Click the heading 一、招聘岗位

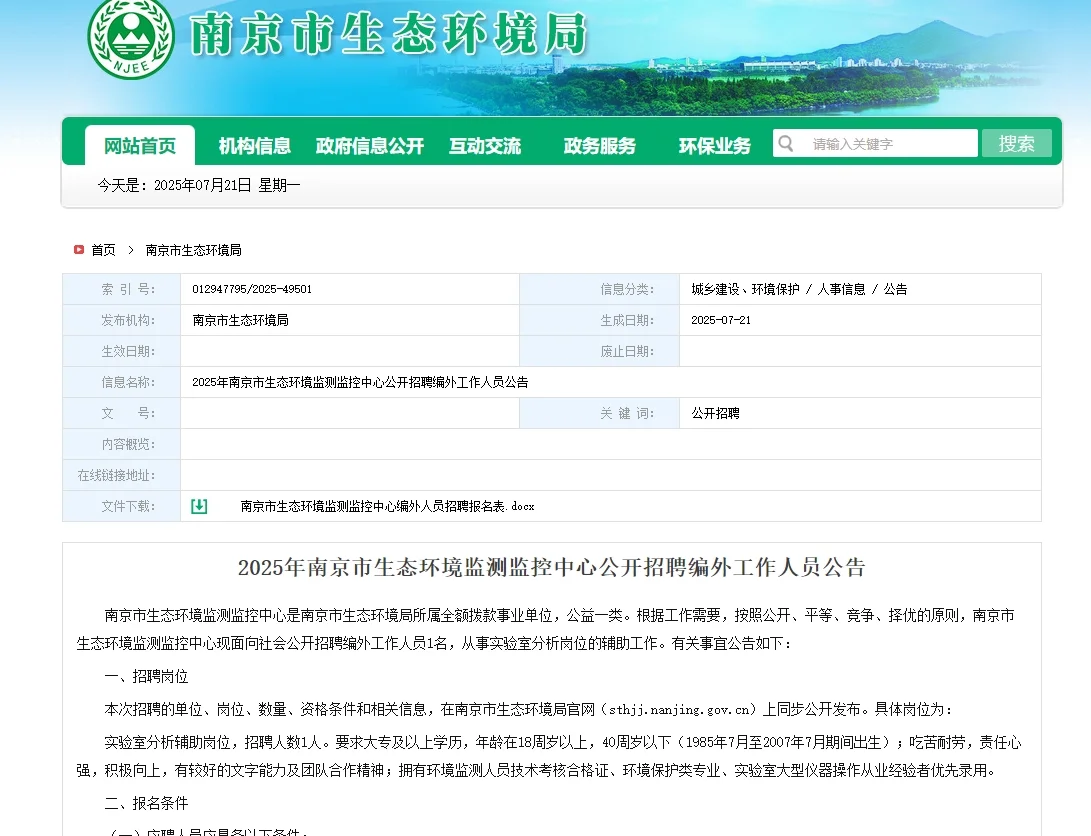(146, 676)
